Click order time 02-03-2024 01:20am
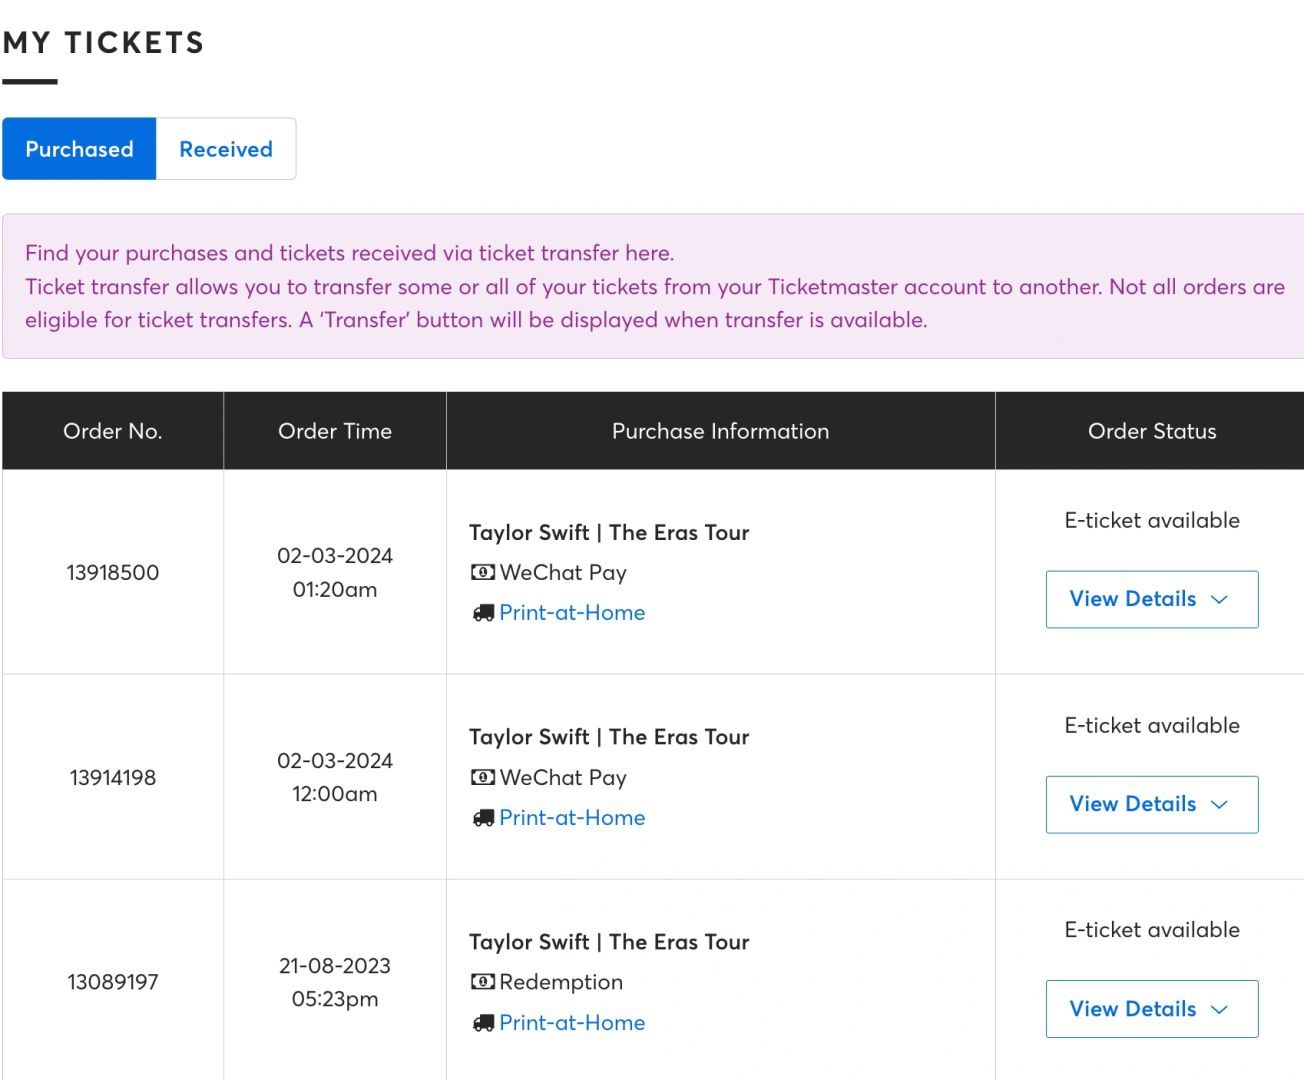This screenshot has height=1080, width=1304. 335,572
